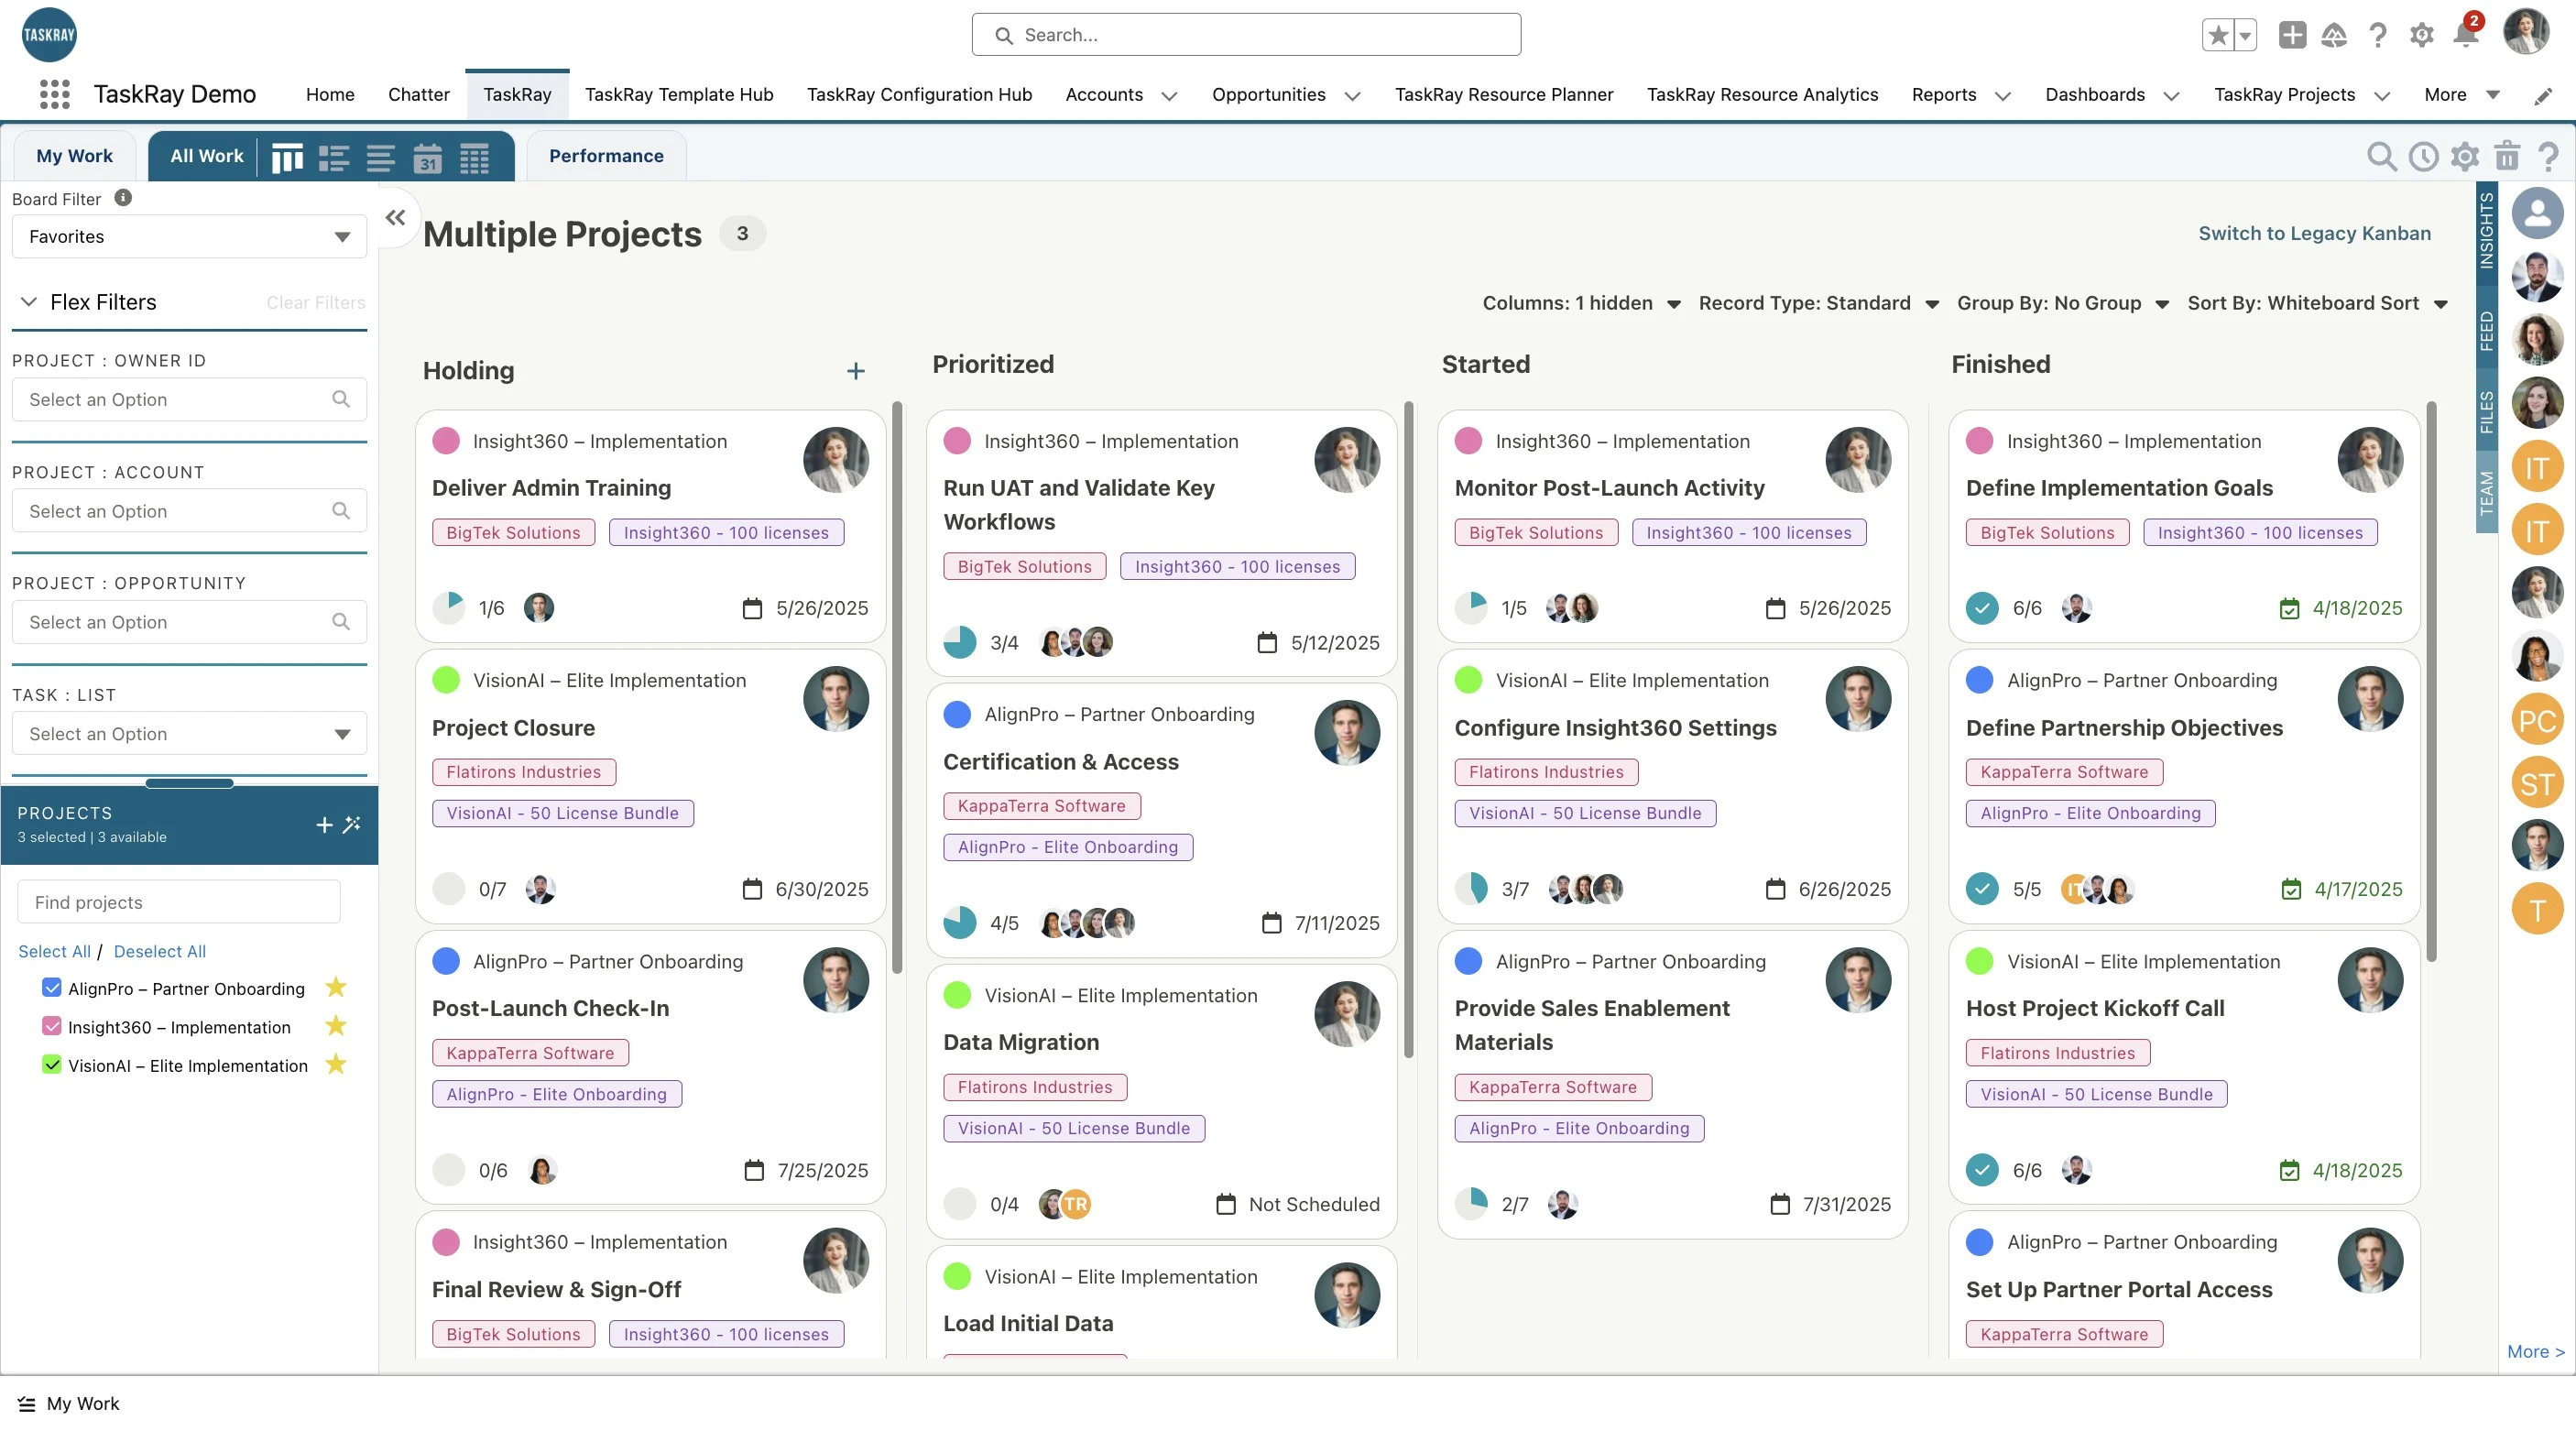
Task: Collapse the Flex Filters section
Action: [29, 302]
